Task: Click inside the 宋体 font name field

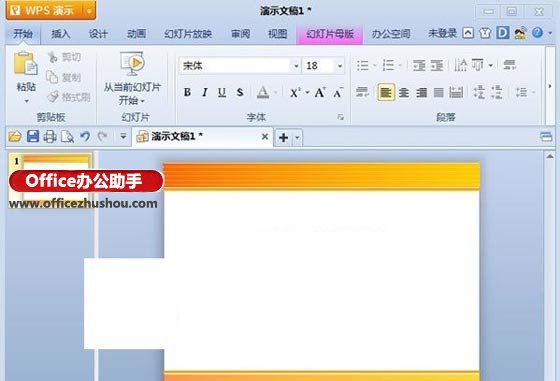Action: 236,66
